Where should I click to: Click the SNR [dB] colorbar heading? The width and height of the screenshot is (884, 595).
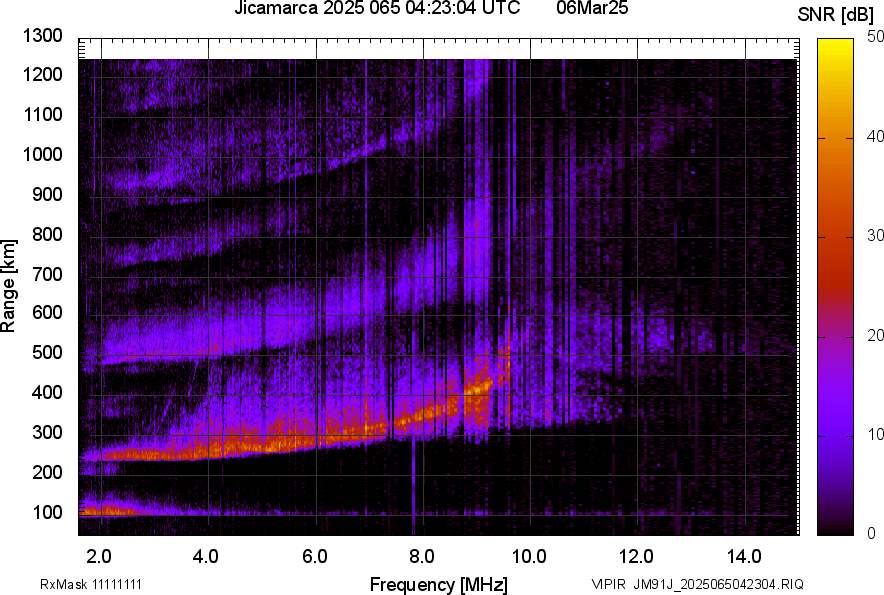point(835,15)
